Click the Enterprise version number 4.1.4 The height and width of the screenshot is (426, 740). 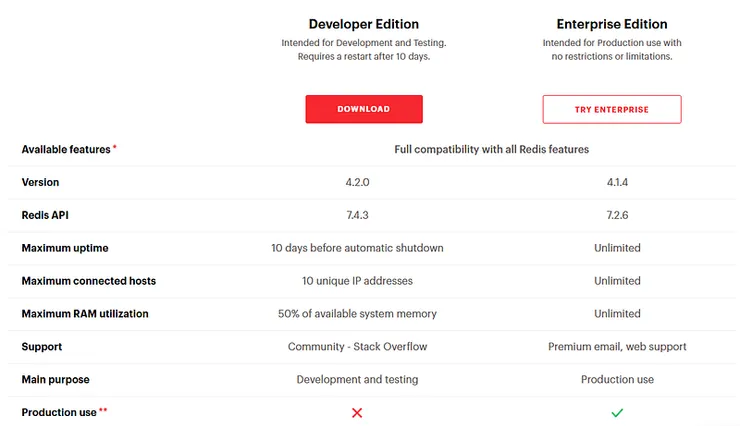pos(617,183)
